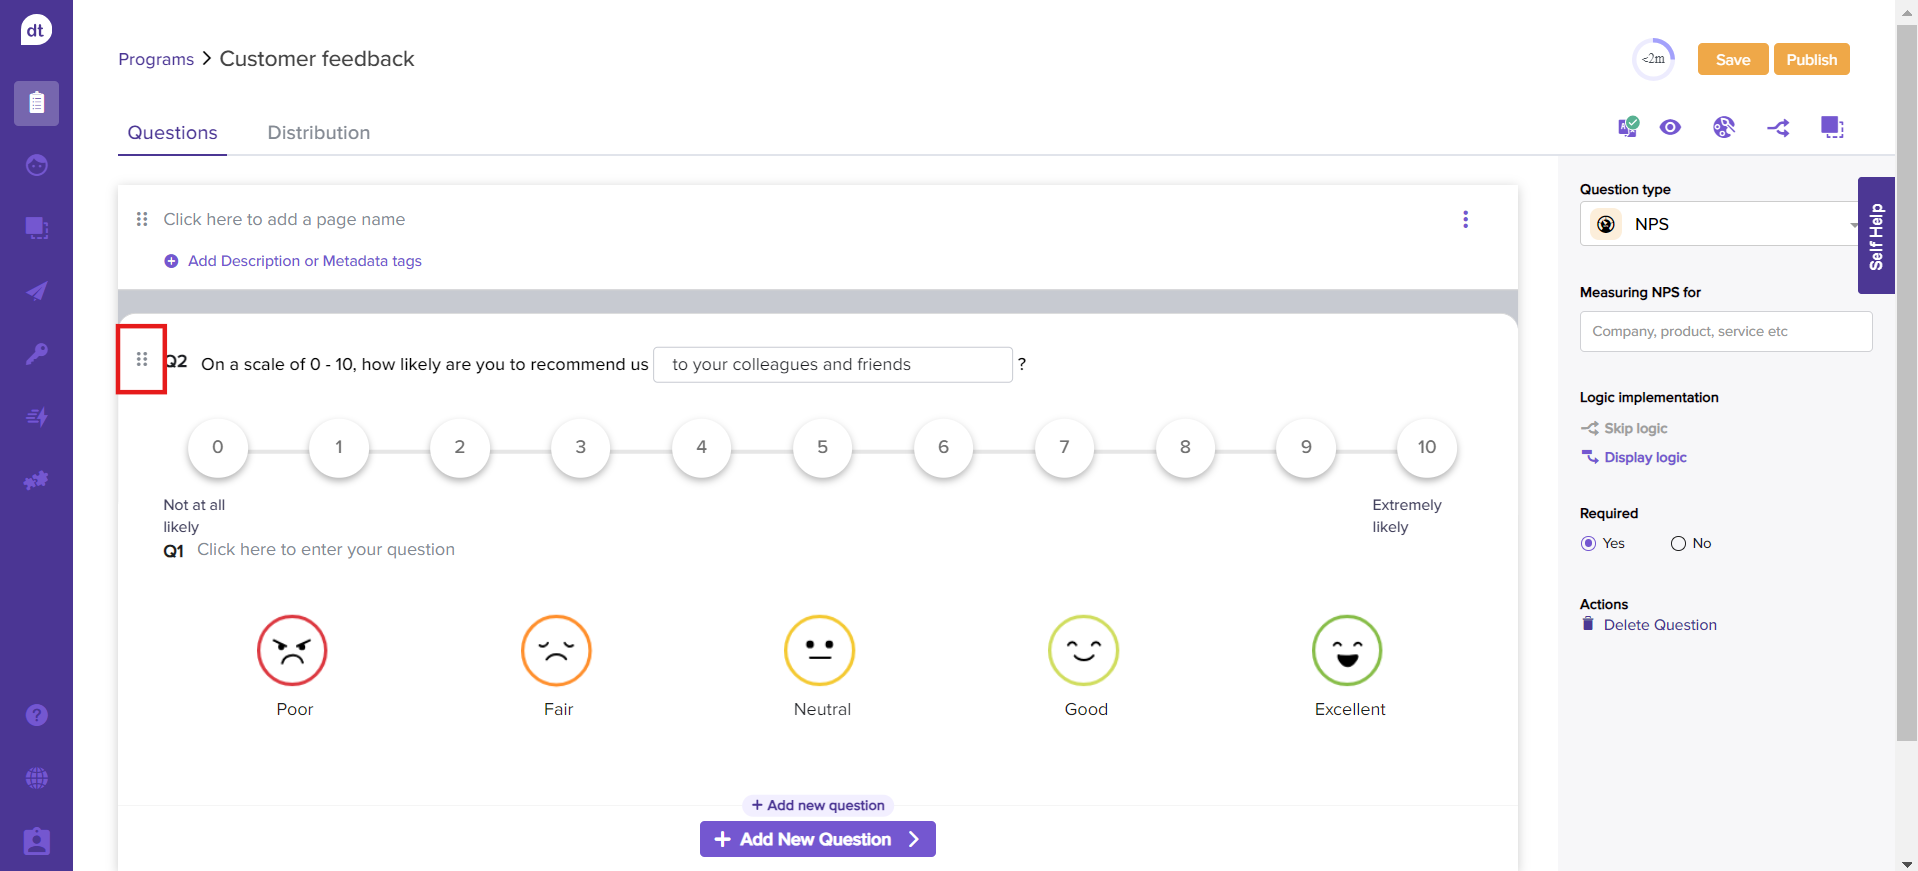
Task: Select the Questions tab
Action: (172, 133)
